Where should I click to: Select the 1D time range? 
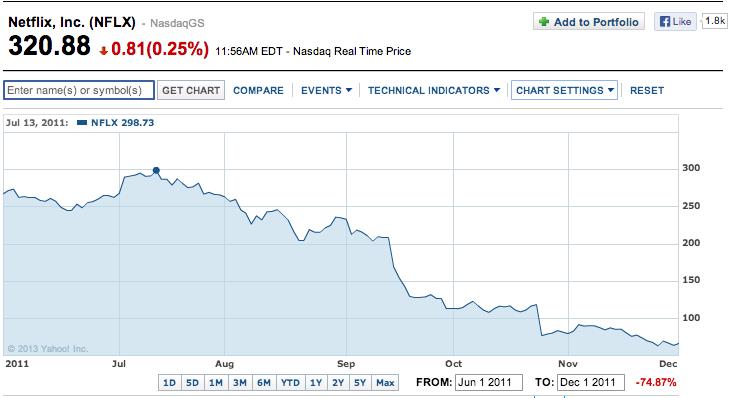click(x=169, y=383)
